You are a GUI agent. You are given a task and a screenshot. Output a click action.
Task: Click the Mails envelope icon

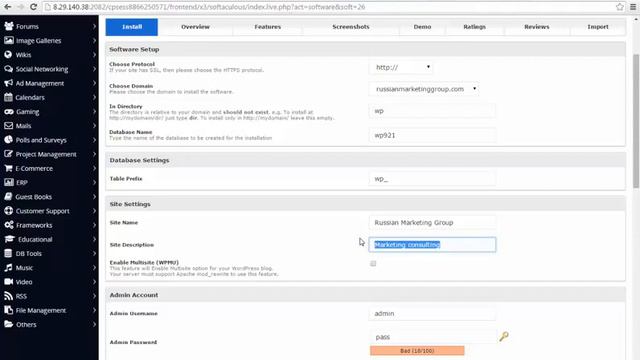coord(9,126)
